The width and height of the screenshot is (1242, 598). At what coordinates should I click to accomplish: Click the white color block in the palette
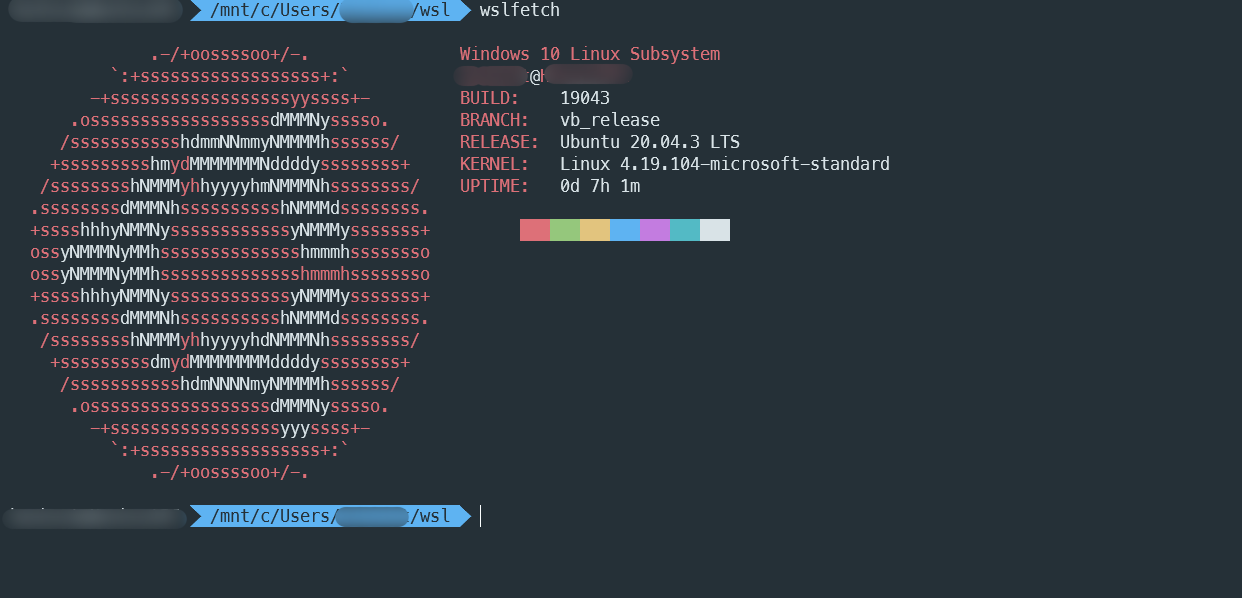[x=715, y=230]
